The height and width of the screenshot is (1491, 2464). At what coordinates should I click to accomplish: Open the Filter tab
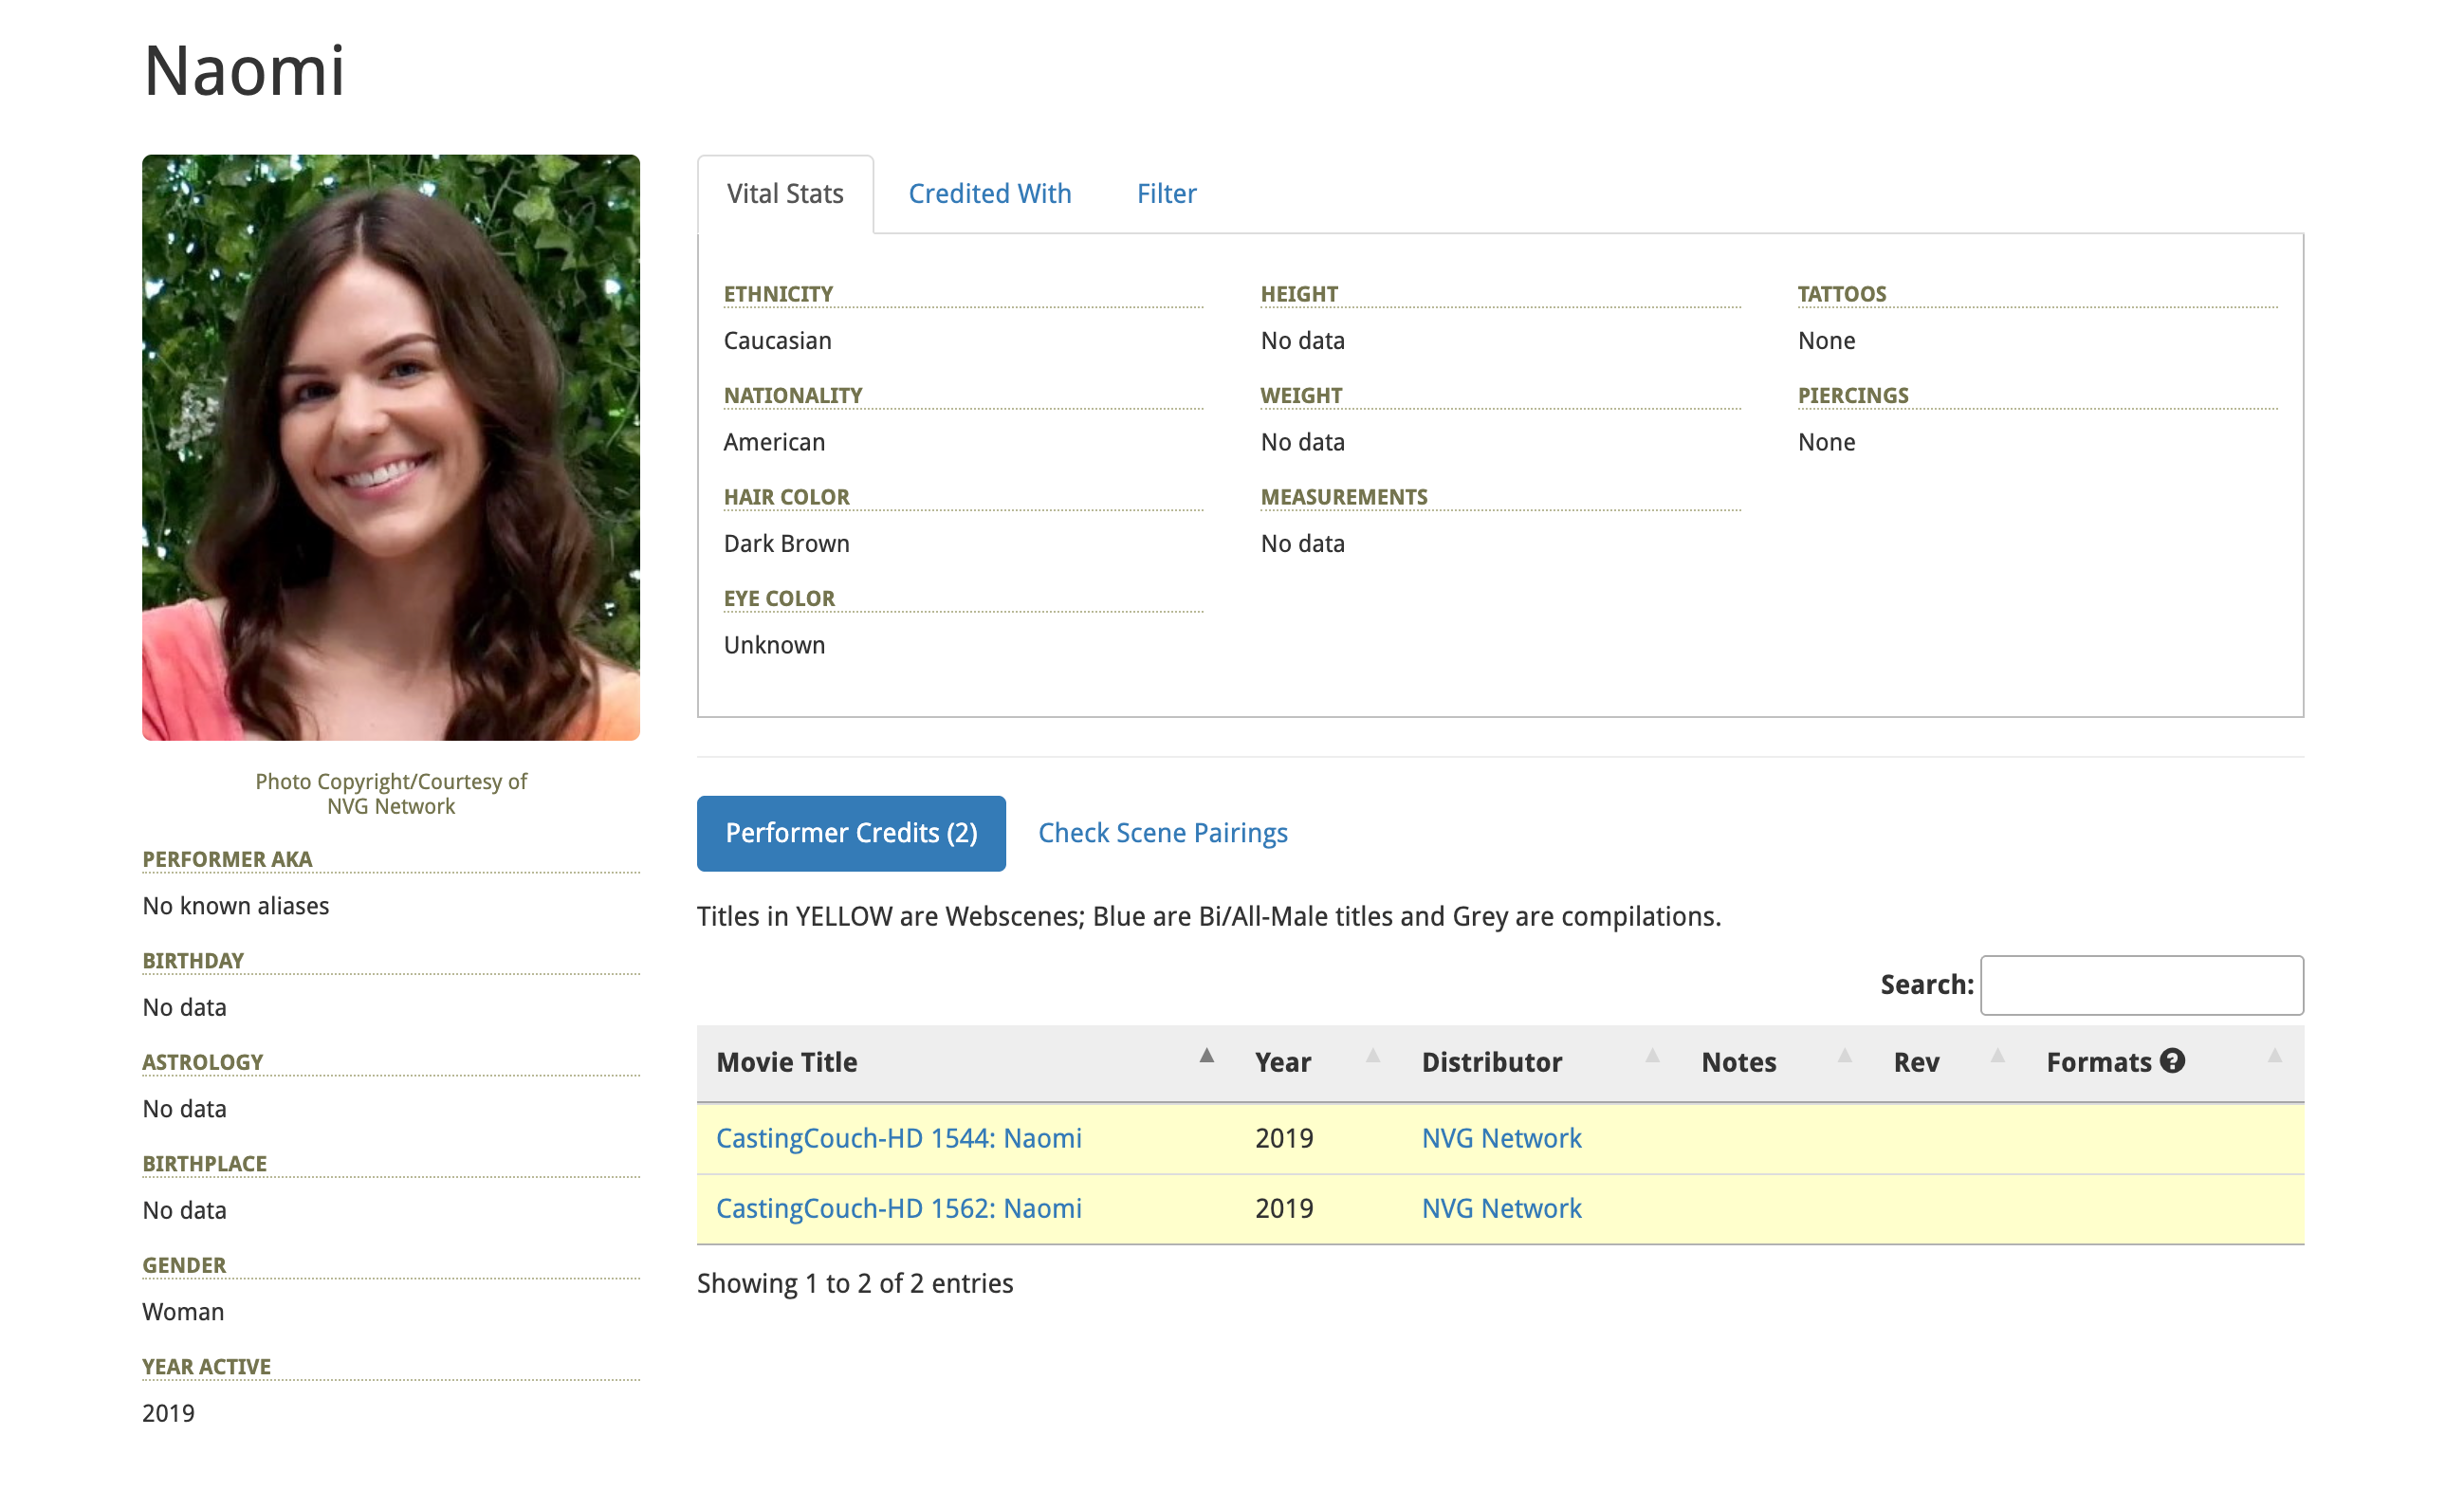point(1166,193)
